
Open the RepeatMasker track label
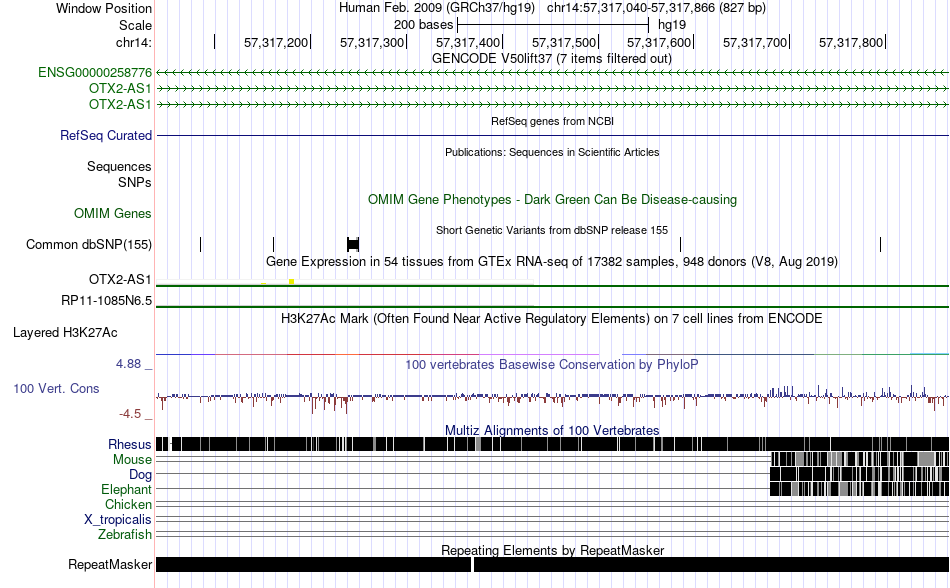click(110, 564)
